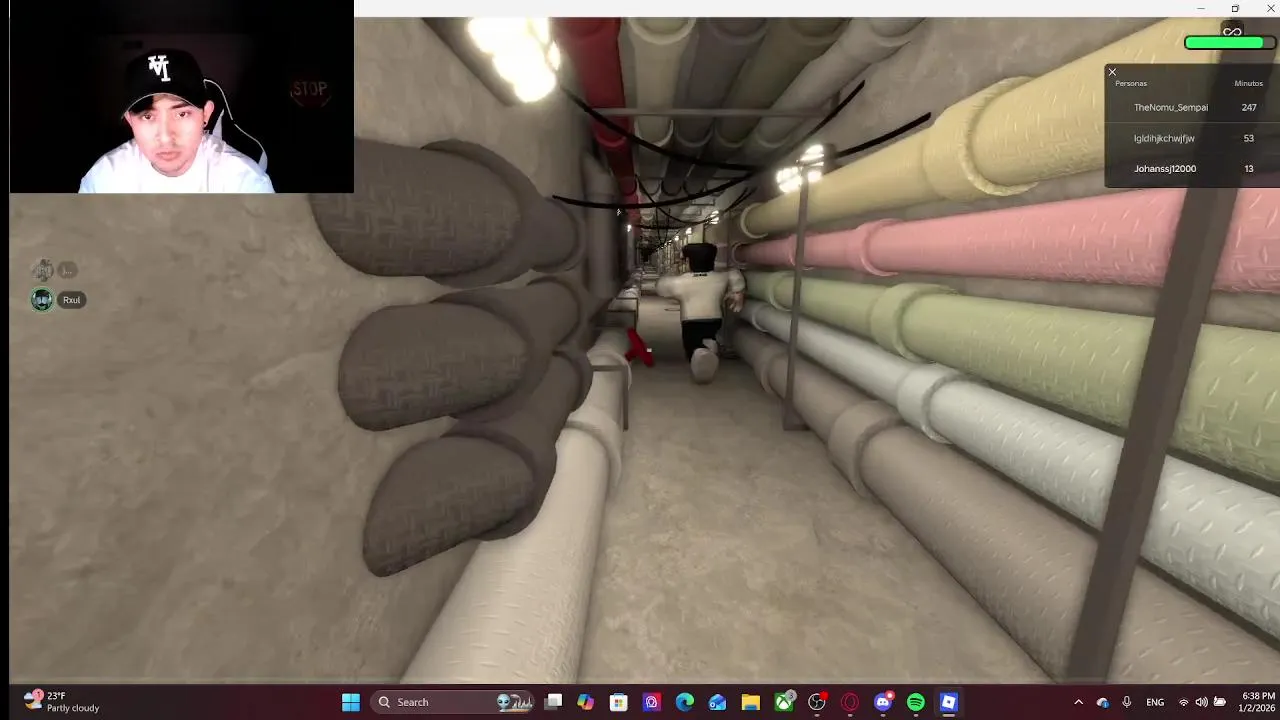The image size is (1280, 720).
Task: Close the Personas leaderboard panel
Action: tap(1112, 72)
